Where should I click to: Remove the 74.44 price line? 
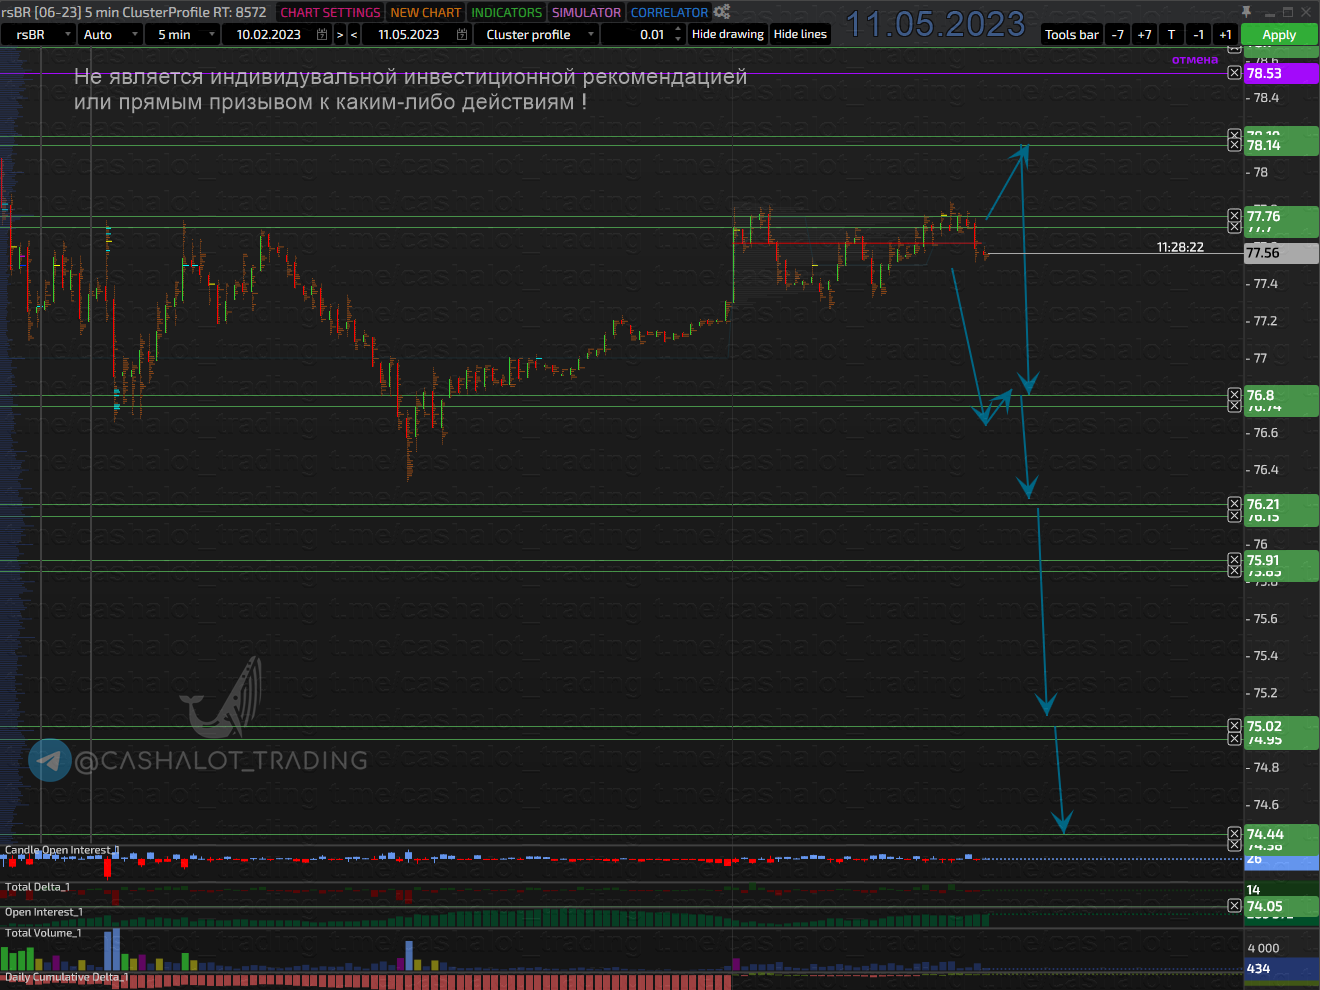pos(1234,834)
